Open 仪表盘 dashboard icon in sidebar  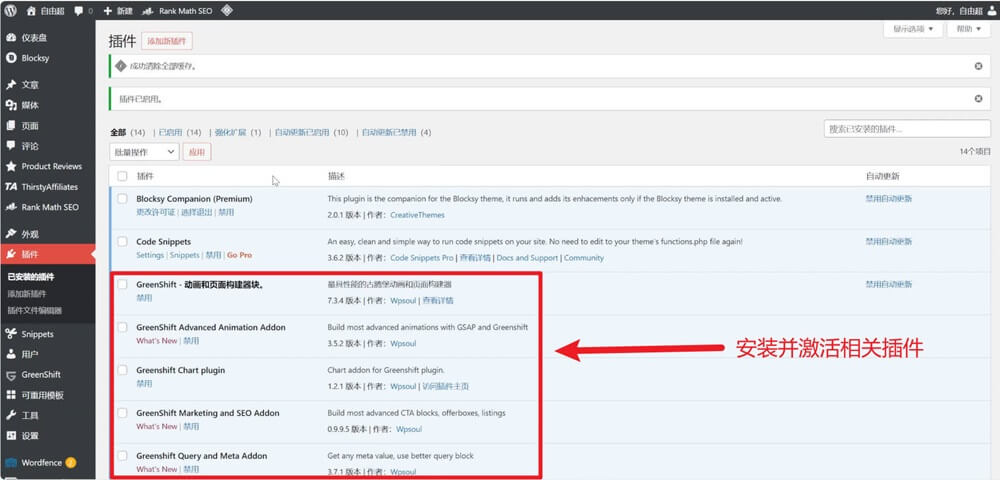click(11, 38)
